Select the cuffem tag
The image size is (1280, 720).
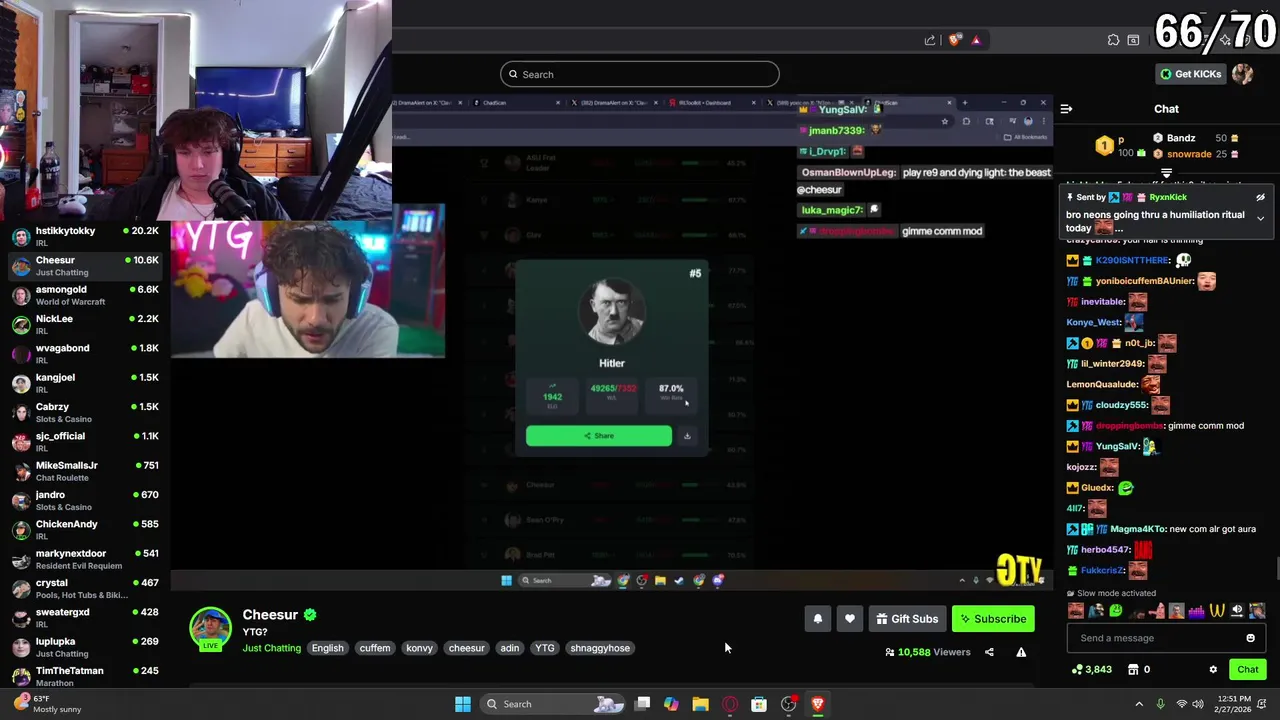(x=375, y=648)
